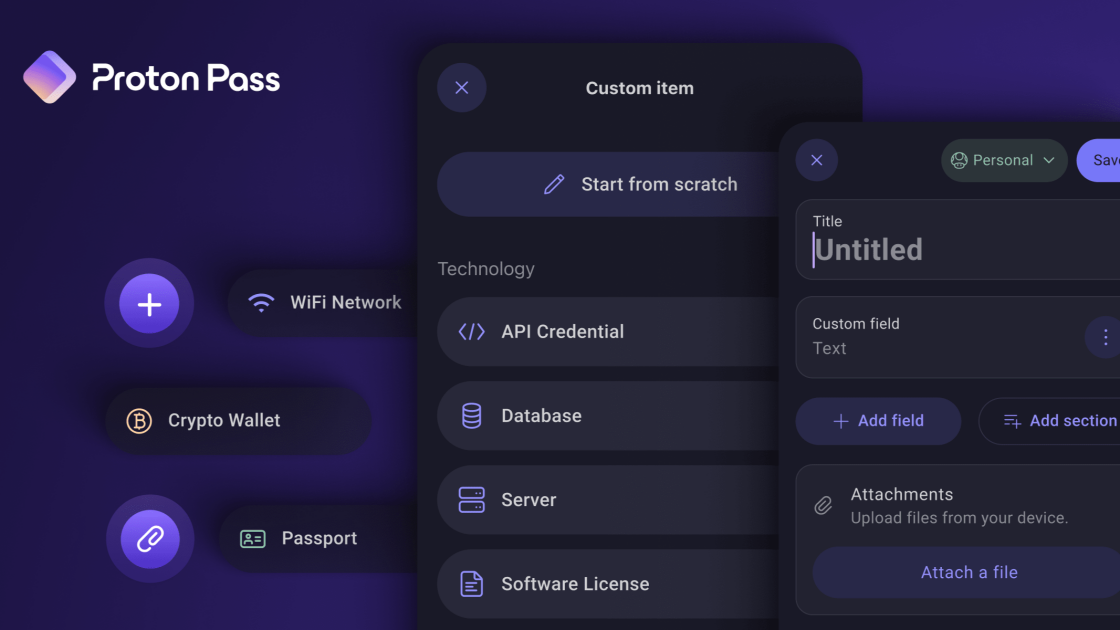
Task: Choose Start from scratch
Action: click(x=608, y=184)
